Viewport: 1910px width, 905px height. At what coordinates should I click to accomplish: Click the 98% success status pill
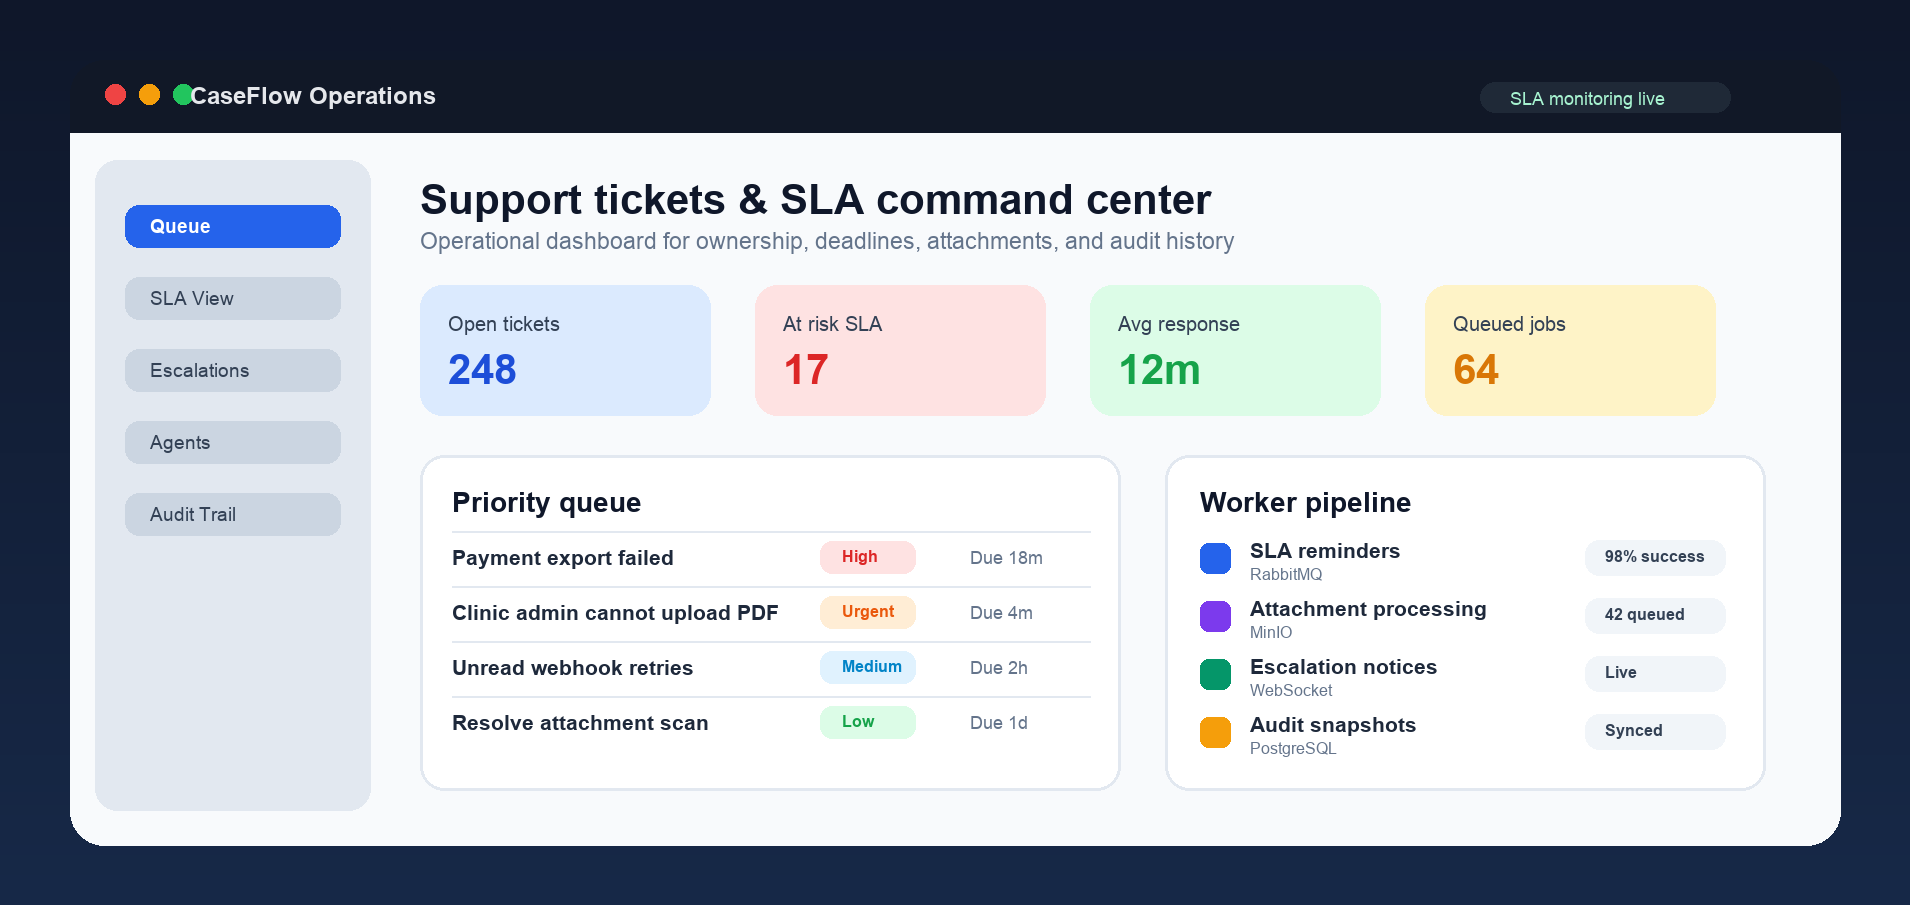pyautogui.click(x=1655, y=557)
